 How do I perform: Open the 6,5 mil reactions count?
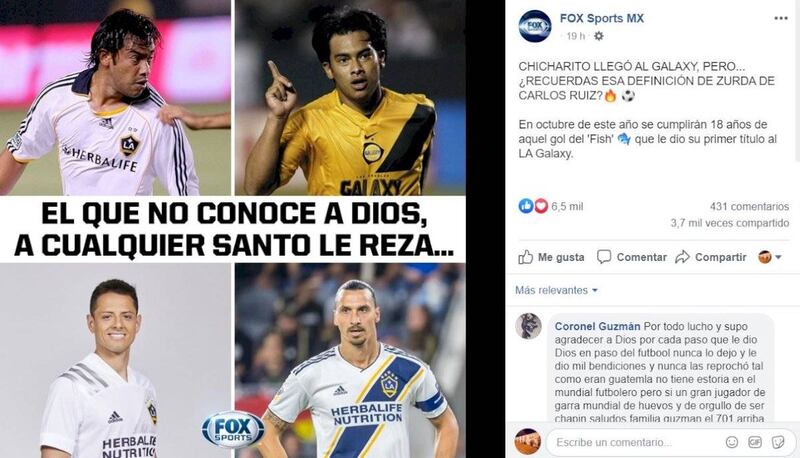(567, 207)
